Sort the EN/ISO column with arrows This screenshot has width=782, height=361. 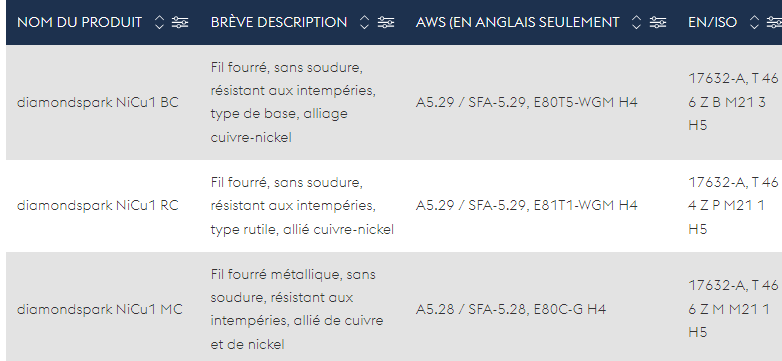pos(755,22)
